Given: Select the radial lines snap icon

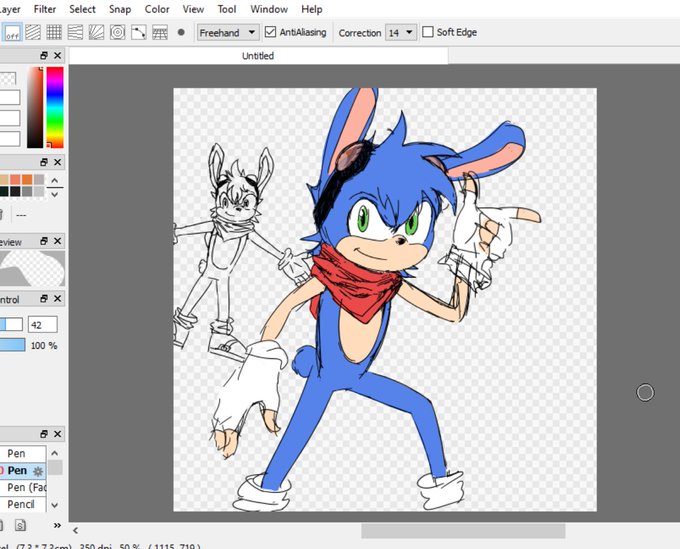Looking at the screenshot, I should [96, 33].
